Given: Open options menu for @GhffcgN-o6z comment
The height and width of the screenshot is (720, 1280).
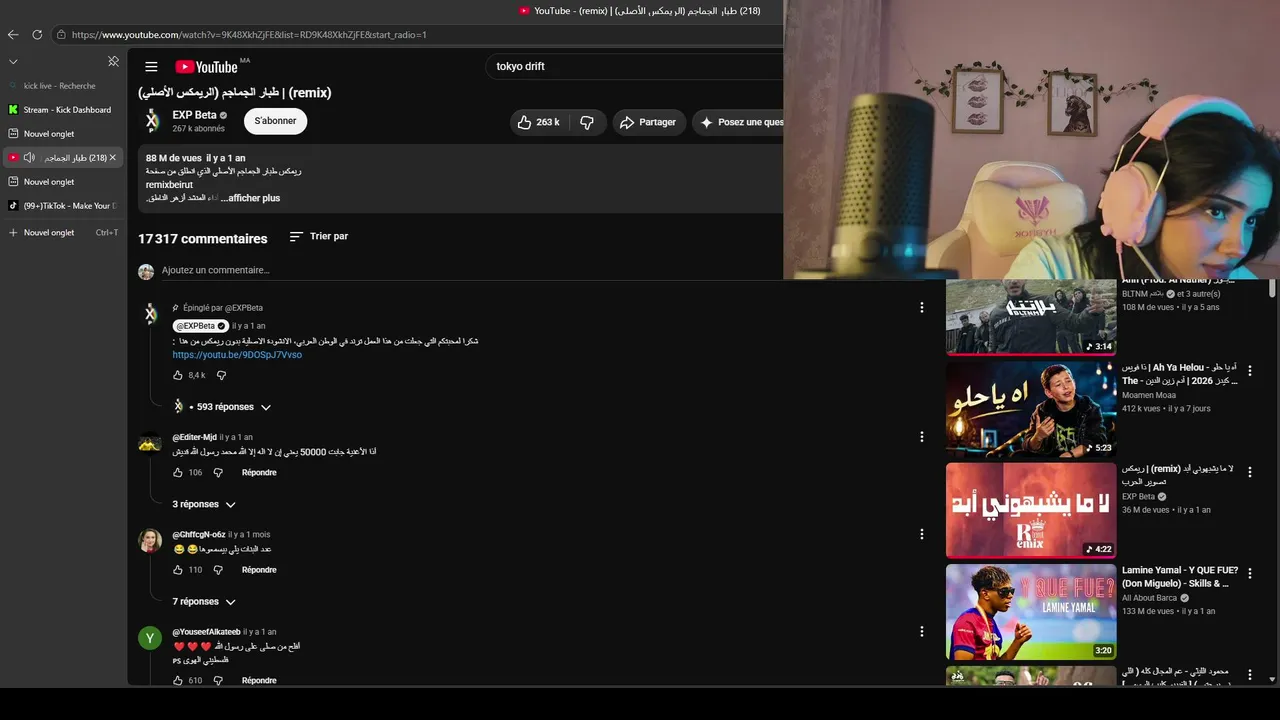Looking at the screenshot, I should [922, 535].
